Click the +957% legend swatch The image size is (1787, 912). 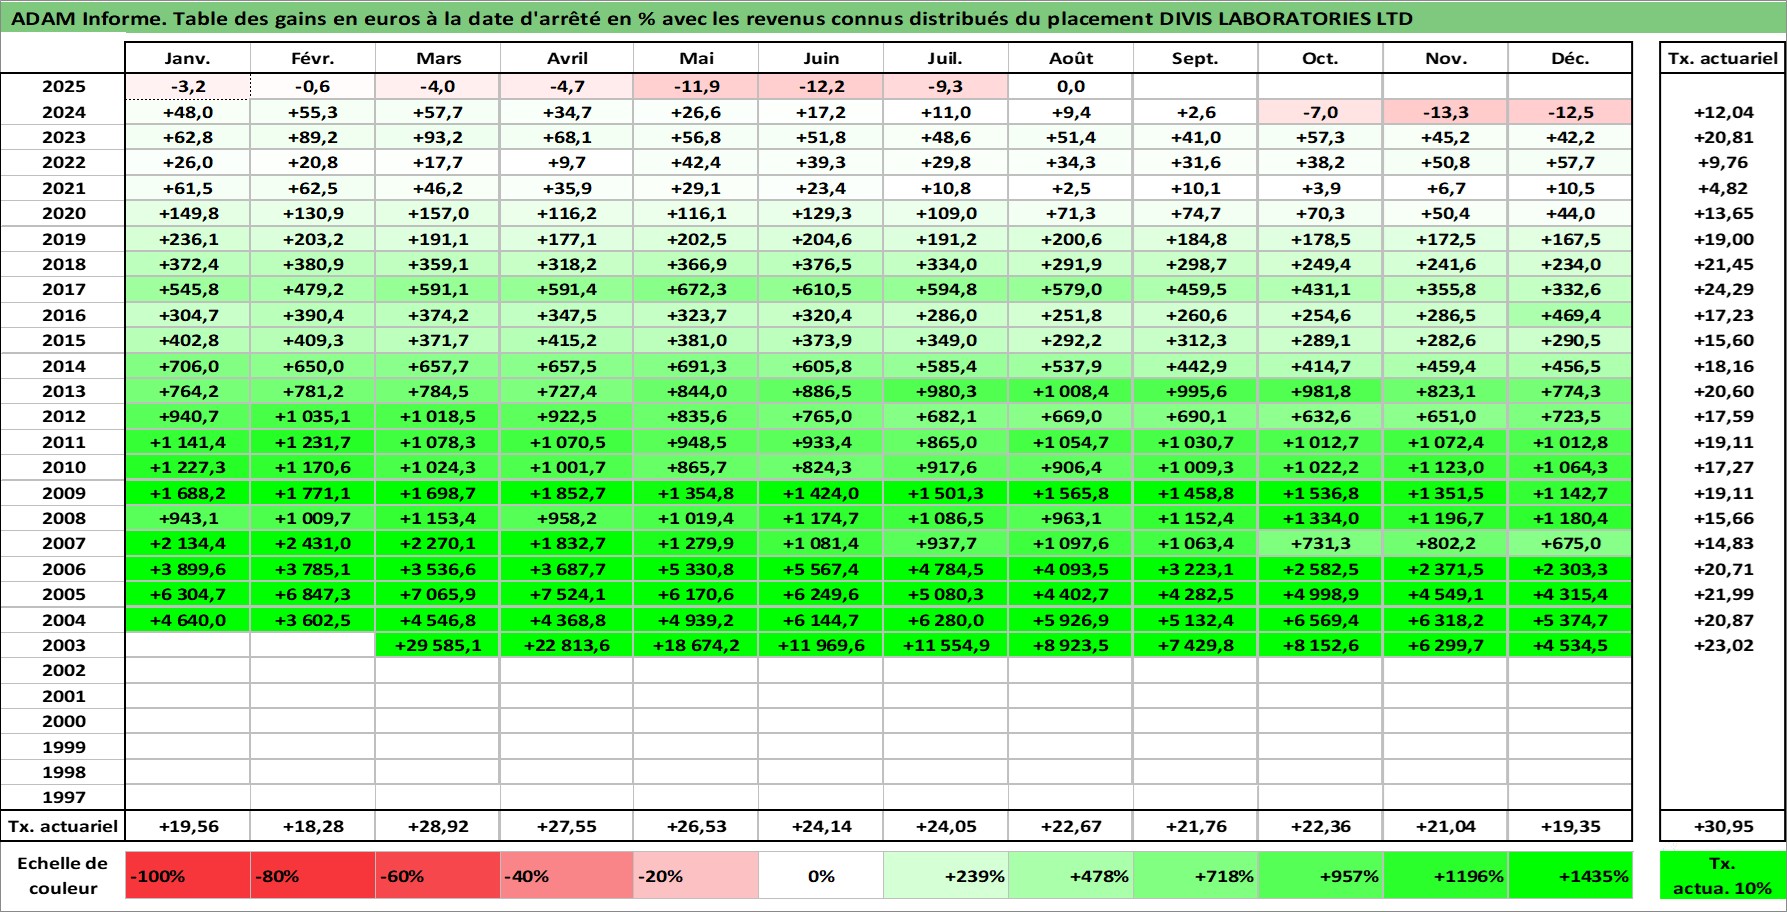1320,876
